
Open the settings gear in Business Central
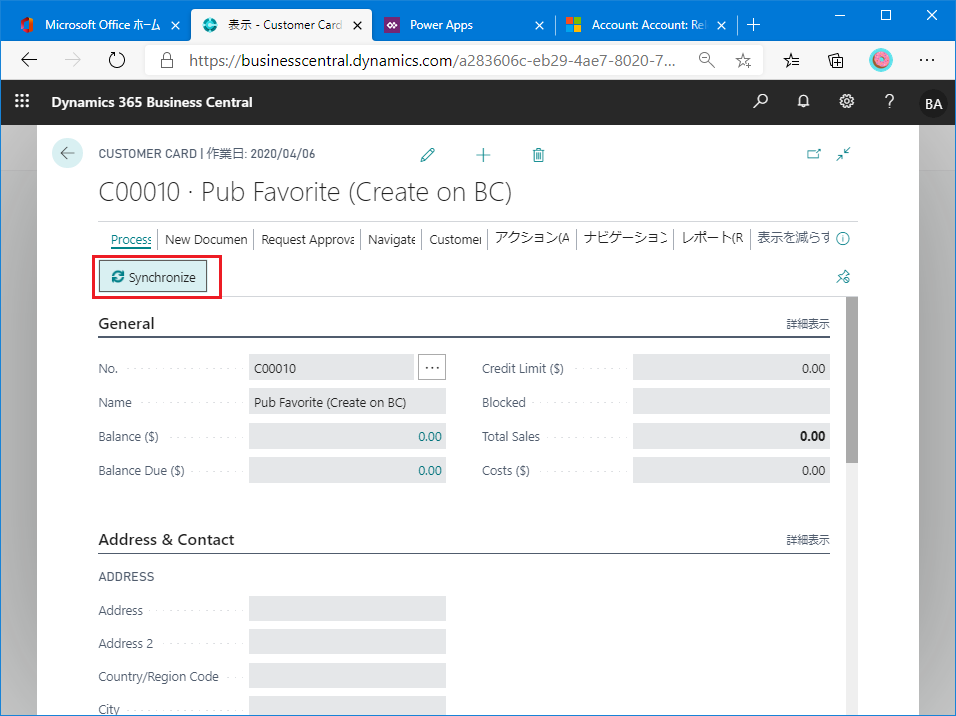click(x=847, y=101)
